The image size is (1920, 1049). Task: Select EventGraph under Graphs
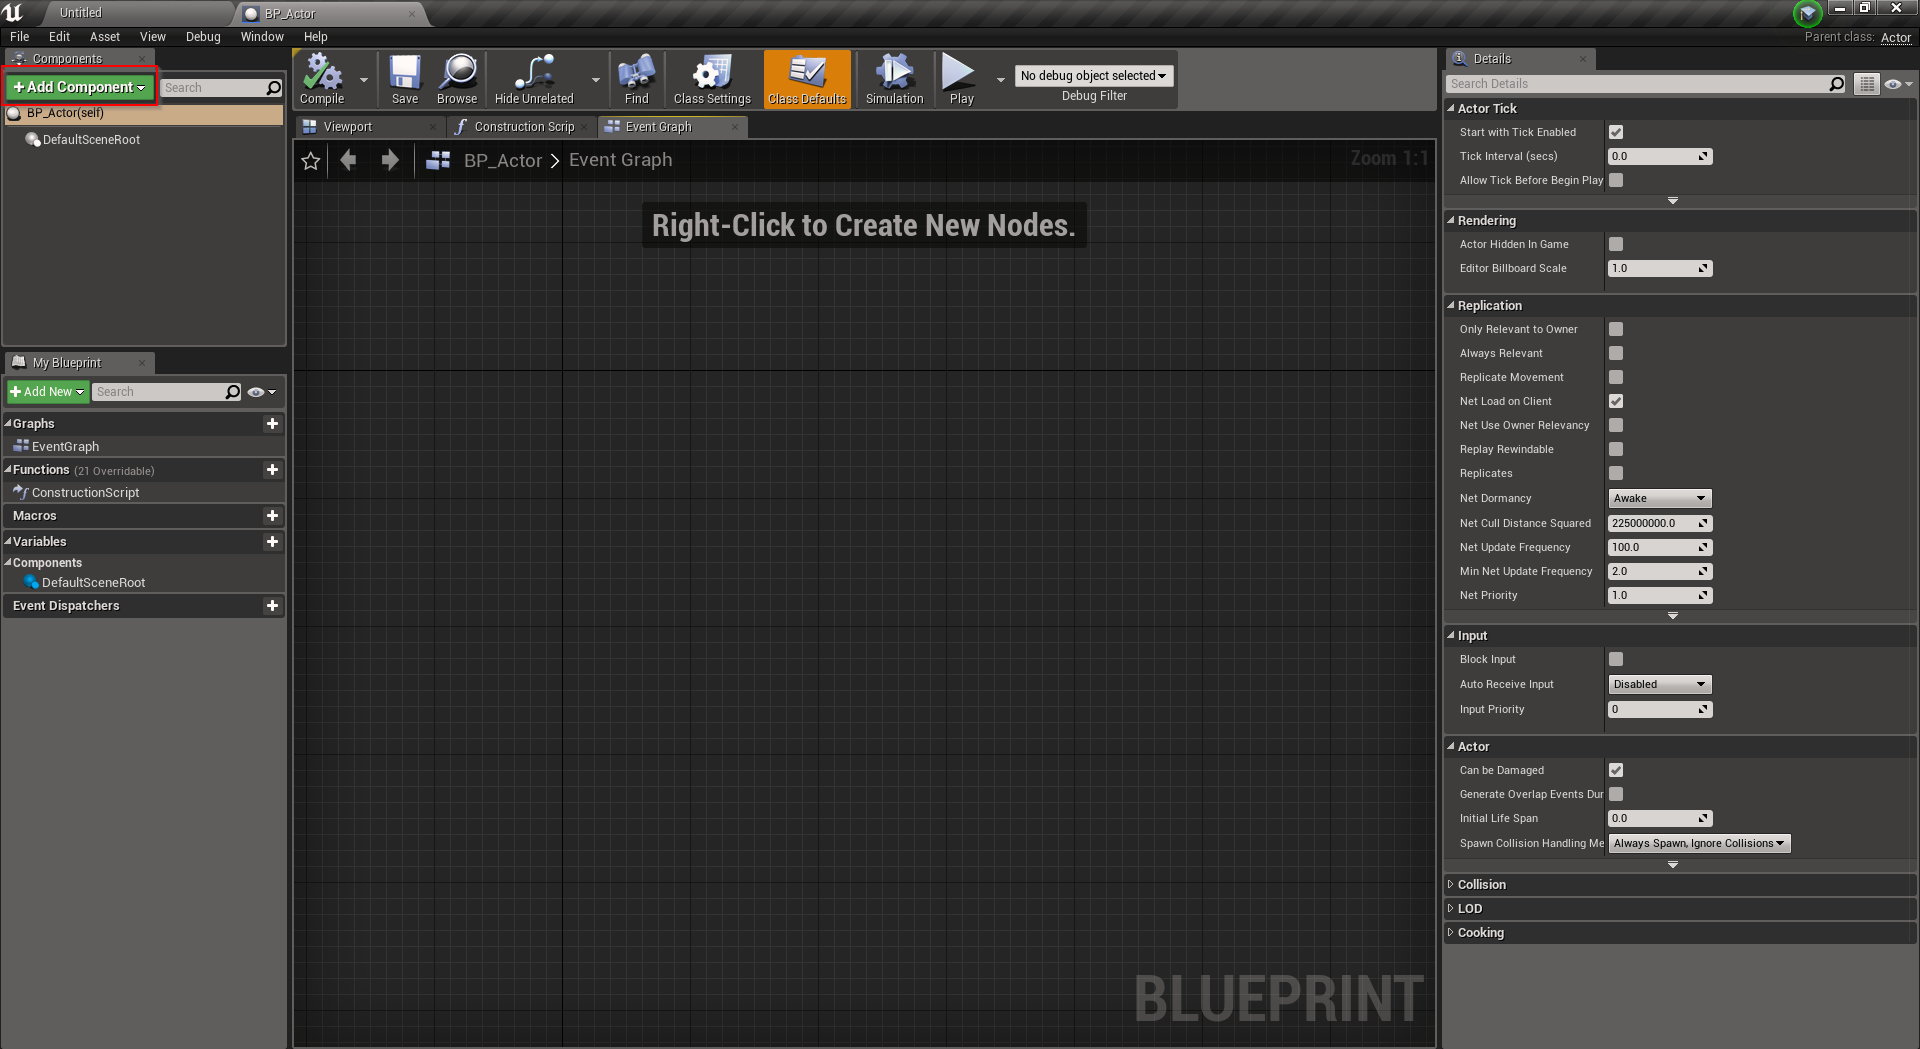[x=65, y=447]
